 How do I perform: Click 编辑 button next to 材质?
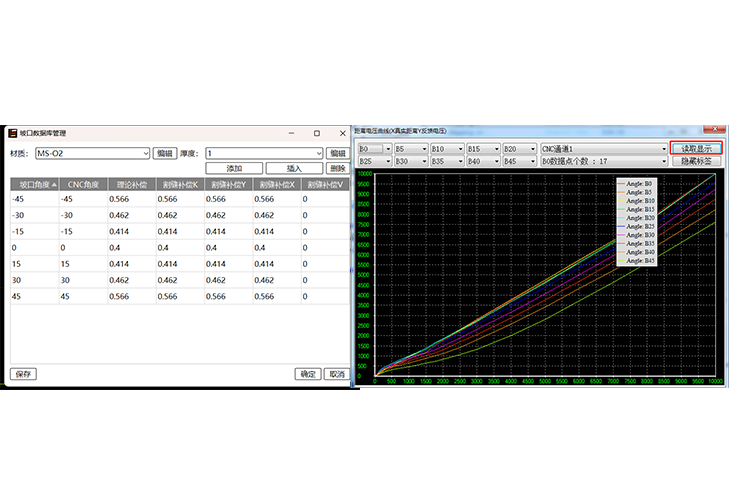point(164,153)
